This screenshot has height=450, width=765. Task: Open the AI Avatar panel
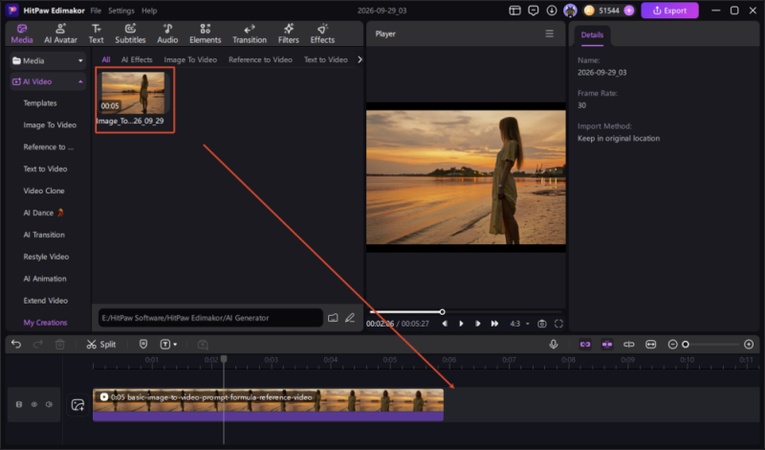pyautogui.click(x=60, y=34)
